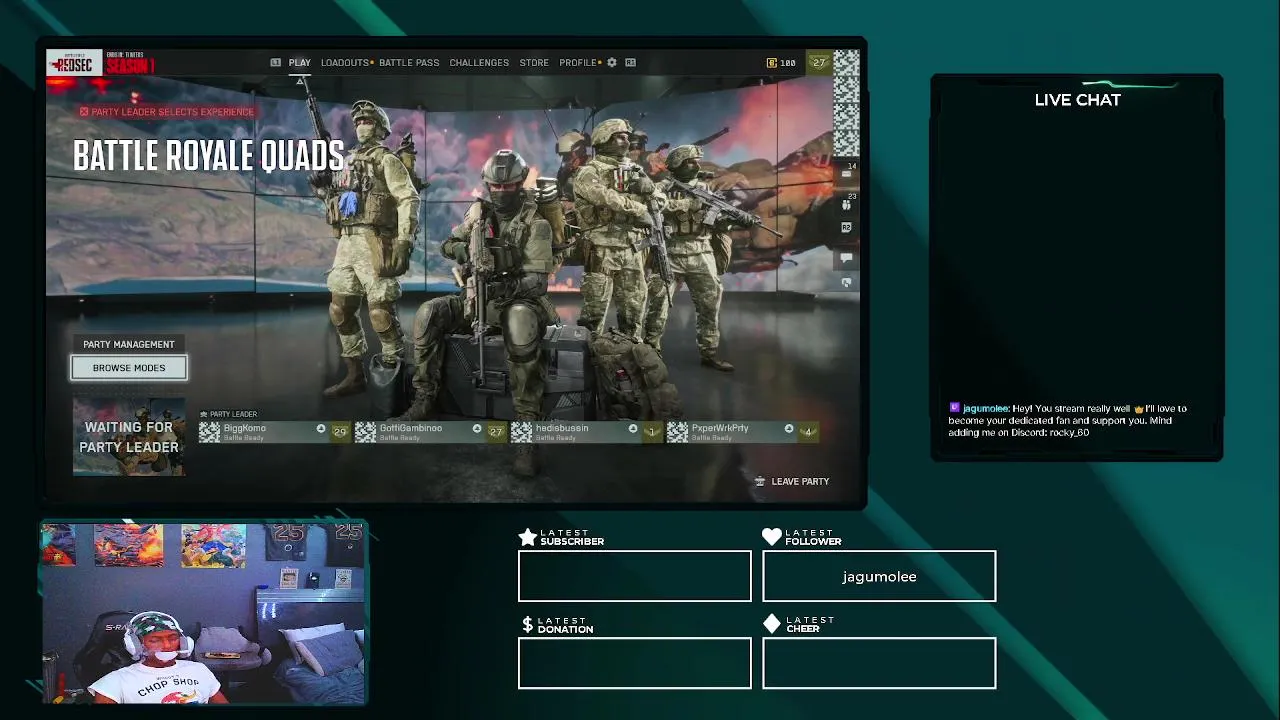
Task: Click the LIVE CHAT panel header
Action: [1077, 100]
